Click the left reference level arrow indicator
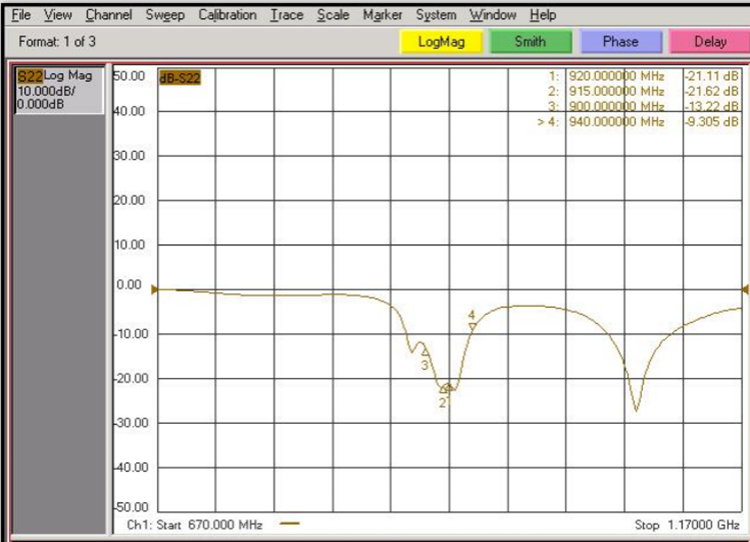Screen dimensions: 750x542 (x=154, y=289)
